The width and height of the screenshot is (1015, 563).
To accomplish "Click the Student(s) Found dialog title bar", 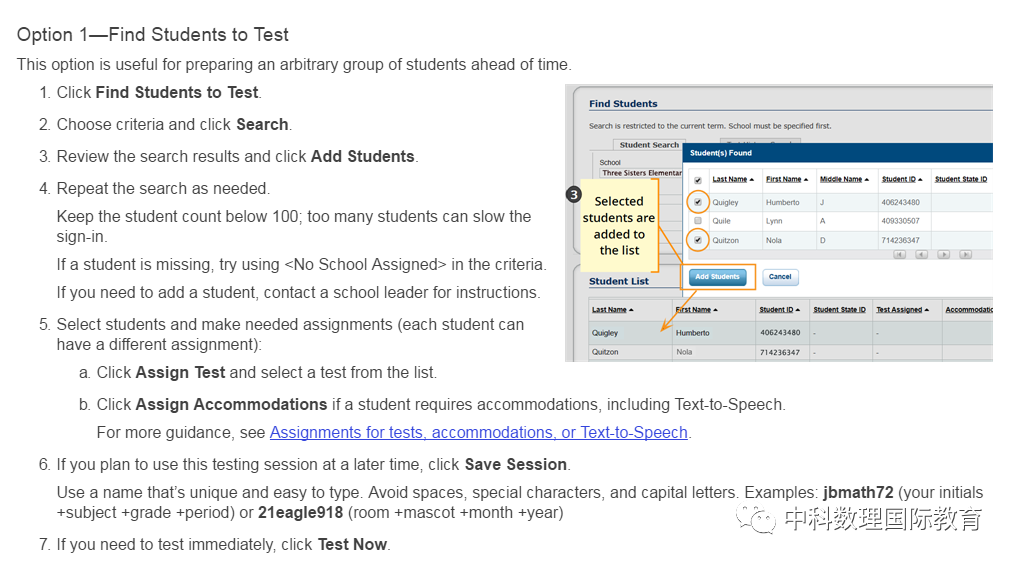I will click(838, 153).
